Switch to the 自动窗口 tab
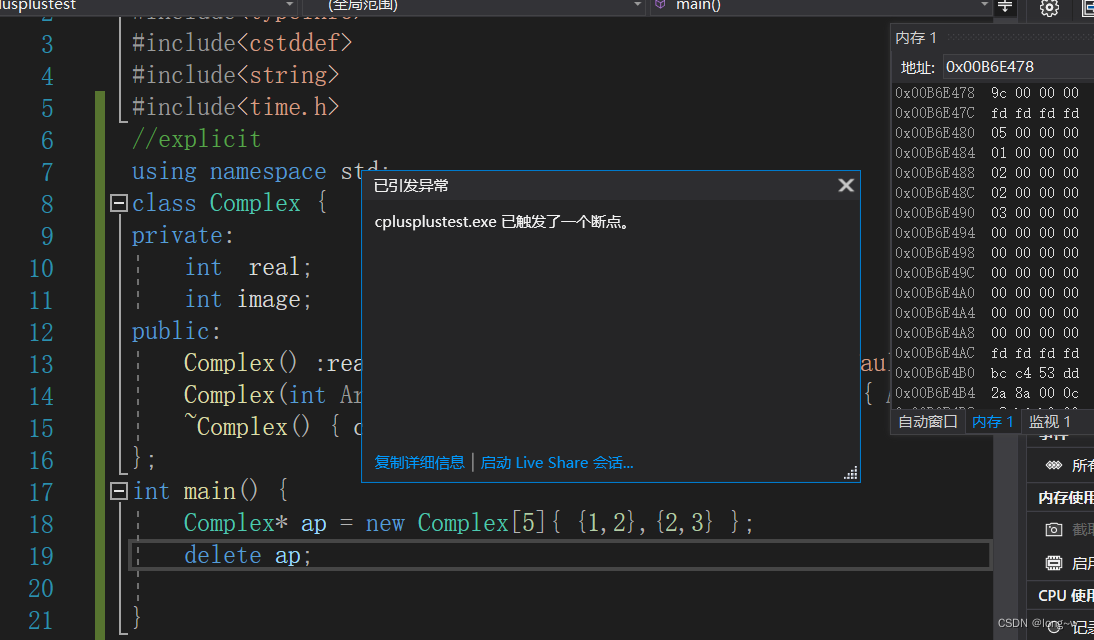This screenshot has height=640, width=1094. pyautogui.click(x=927, y=421)
